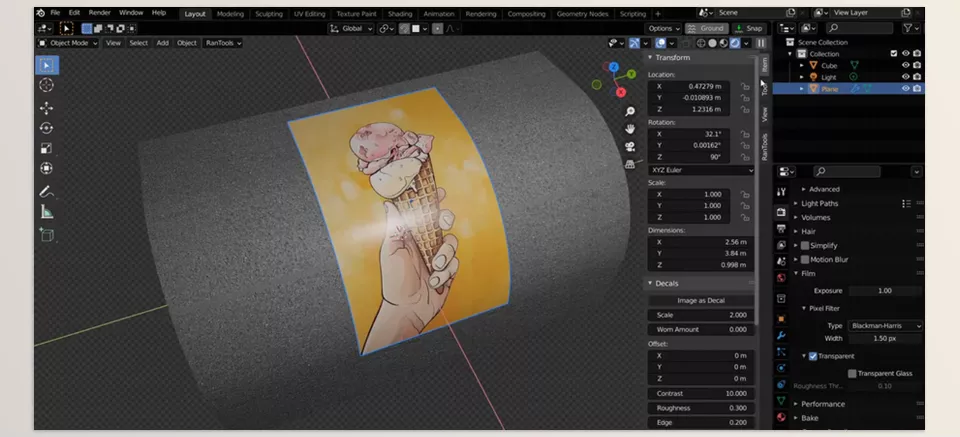The width and height of the screenshot is (960, 437).
Task: Hide the Cube in viewport
Action: (906, 65)
